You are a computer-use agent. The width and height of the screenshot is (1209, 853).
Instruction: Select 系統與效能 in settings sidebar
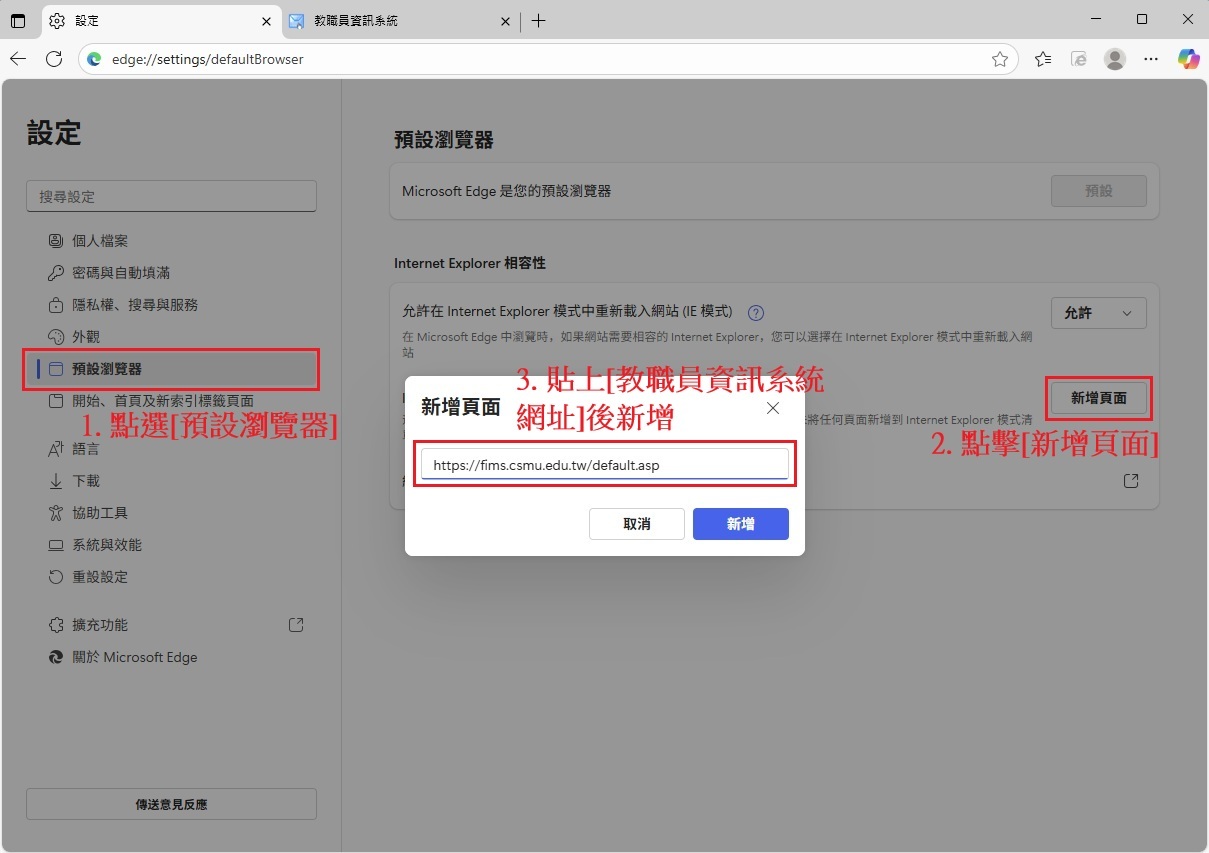pos(106,545)
